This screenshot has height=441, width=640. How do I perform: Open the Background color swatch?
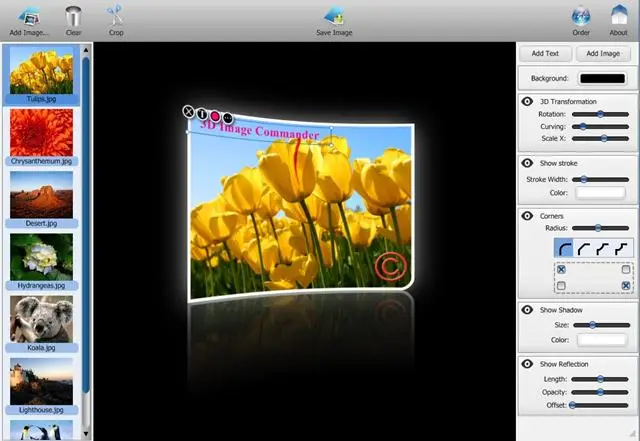(602, 78)
